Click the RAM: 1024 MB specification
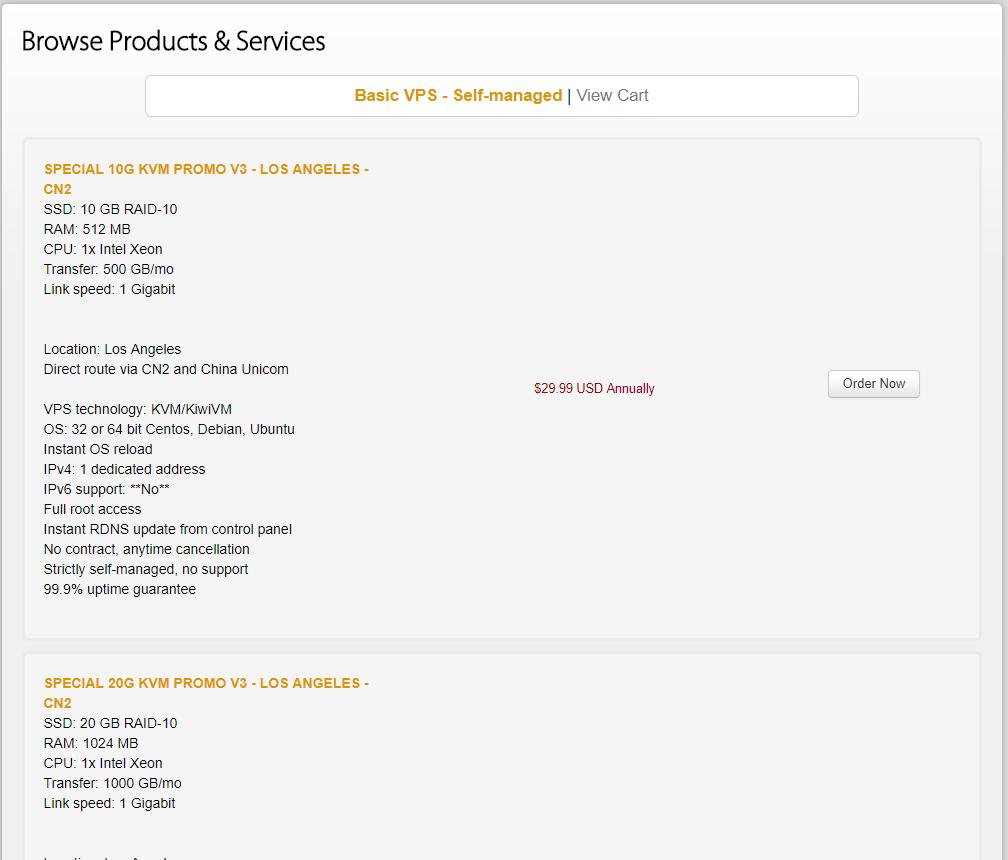Viewport: 1008px width, 860px height. point(91,744)
